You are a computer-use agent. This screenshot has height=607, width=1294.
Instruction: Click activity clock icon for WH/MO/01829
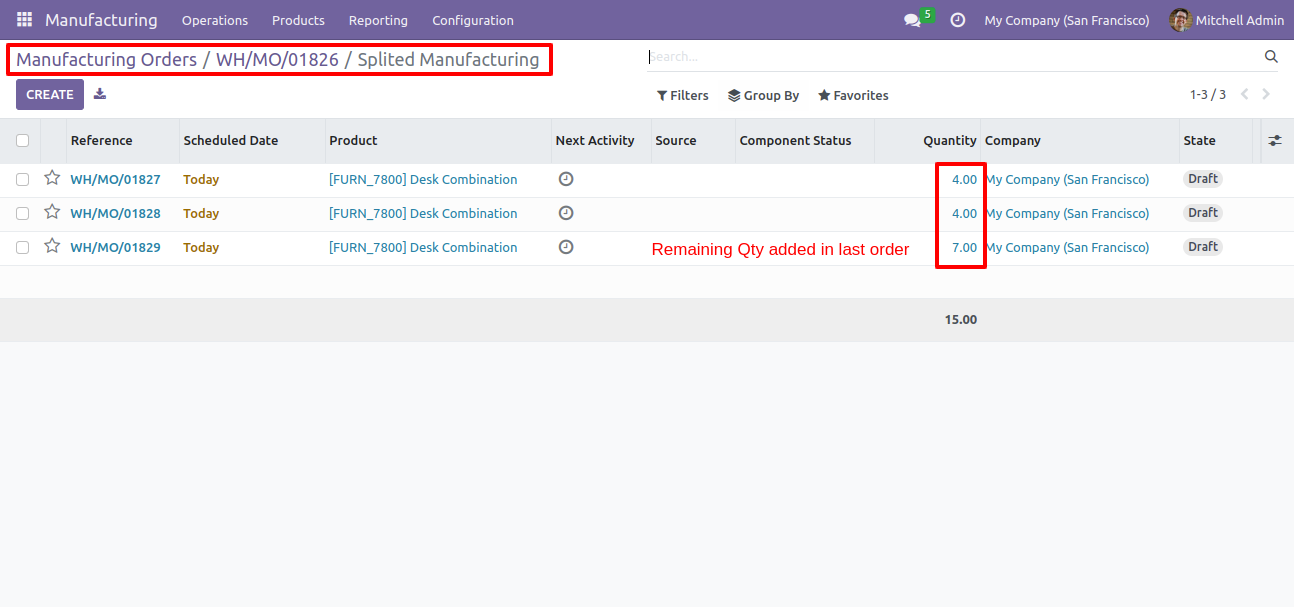[x=566, y=247]
